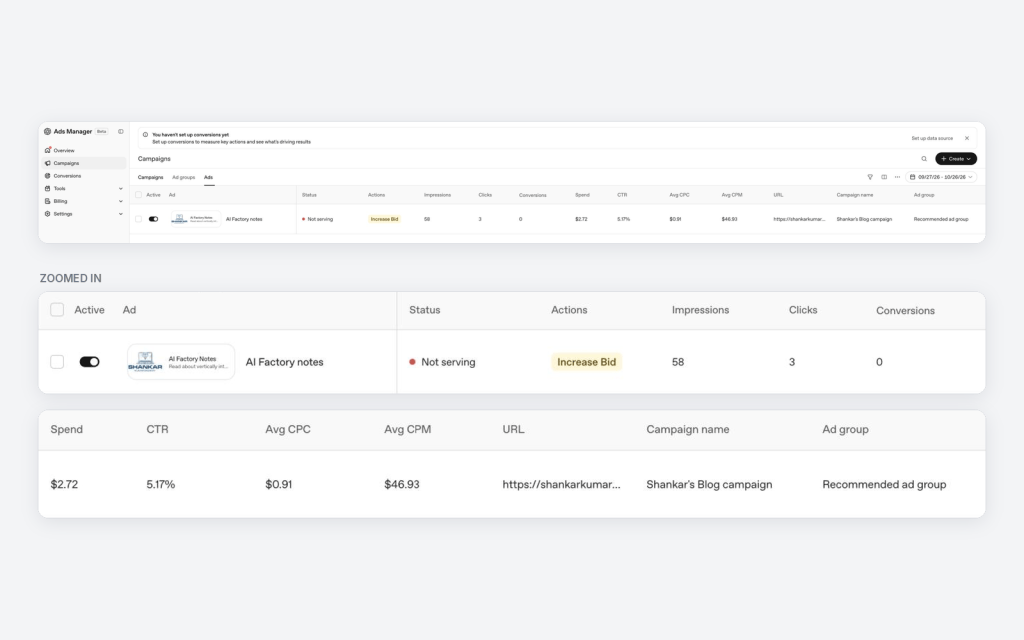Switch to the Ad groups tab
1024x640 pixels.
[x=184, y=177]
